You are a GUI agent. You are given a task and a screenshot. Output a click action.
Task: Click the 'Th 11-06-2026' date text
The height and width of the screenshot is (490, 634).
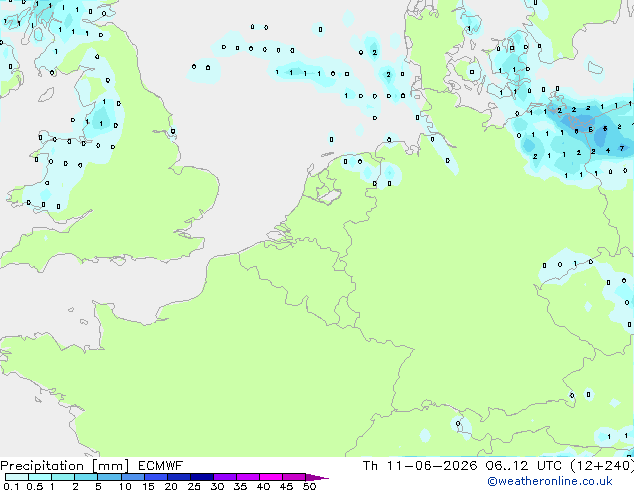420,466
